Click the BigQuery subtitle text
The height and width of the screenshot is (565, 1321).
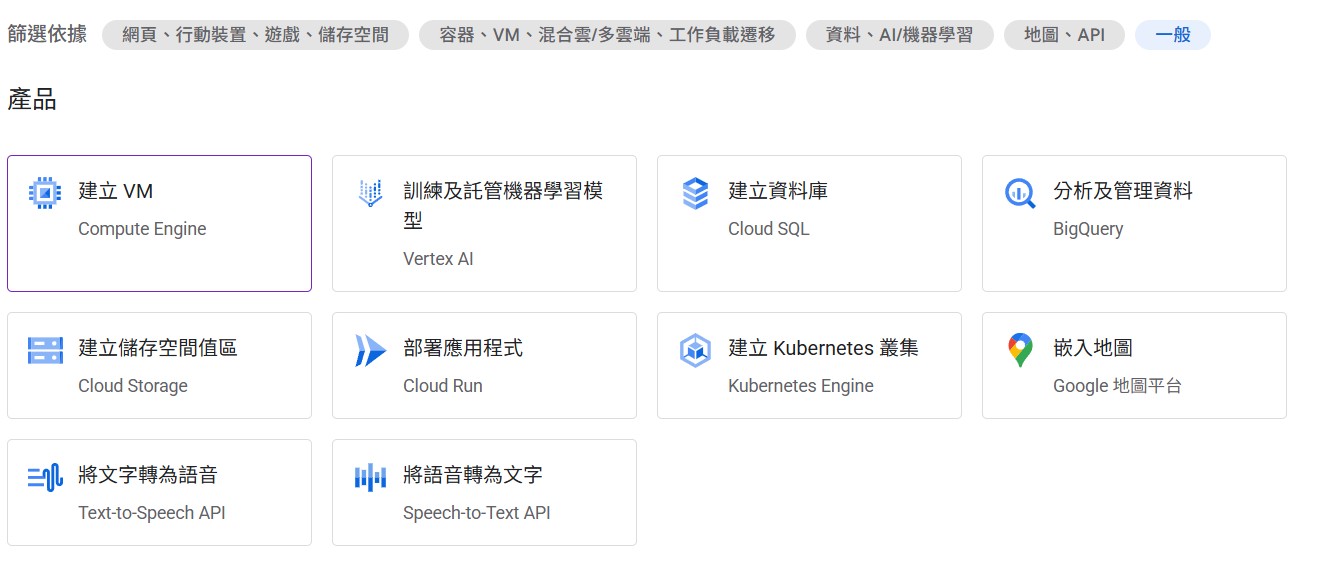1088,229
